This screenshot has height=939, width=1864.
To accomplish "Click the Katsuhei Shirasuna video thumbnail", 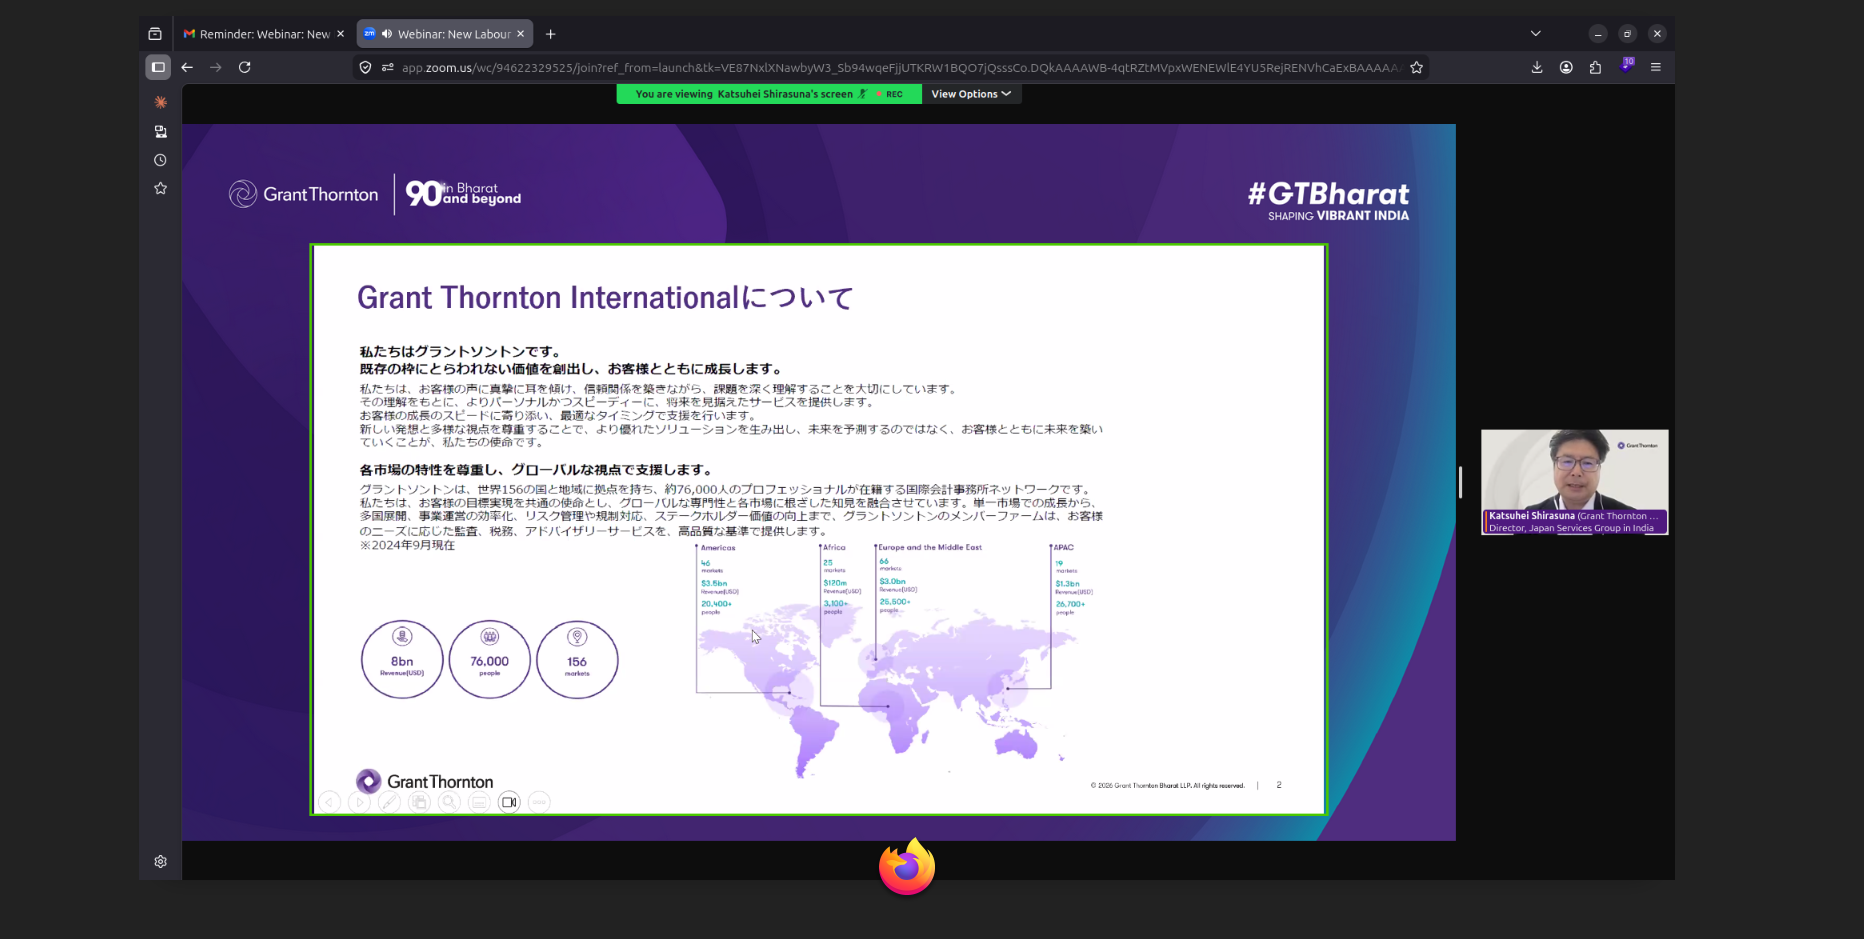I will [x=1574, y=481].
